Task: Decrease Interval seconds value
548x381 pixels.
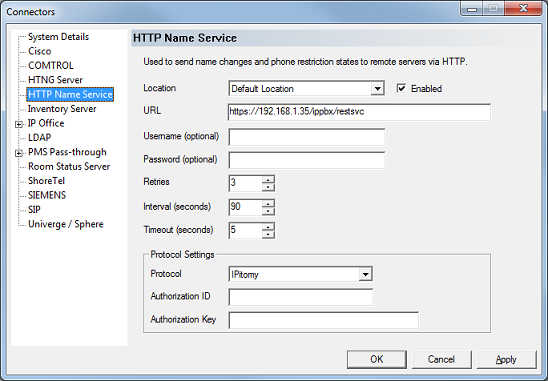Action: (268, 211)
